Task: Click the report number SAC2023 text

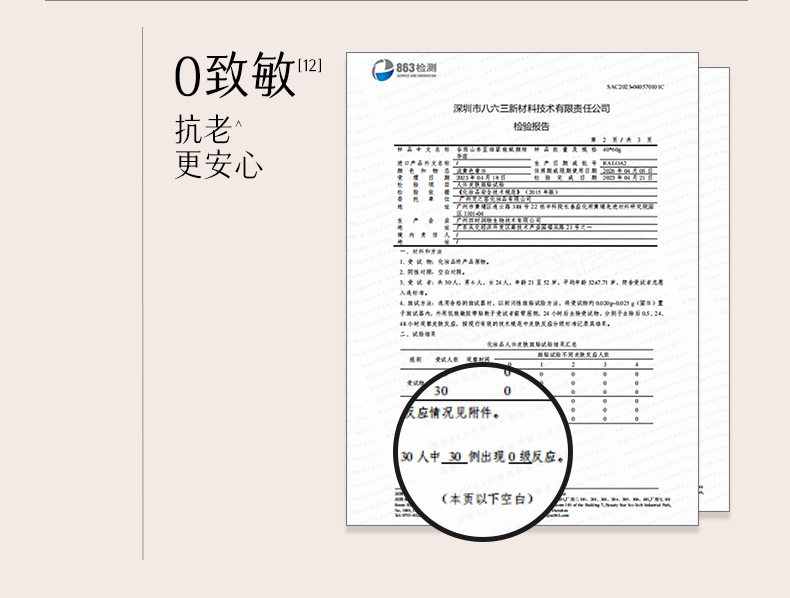Action: click(x=635, y=87)
